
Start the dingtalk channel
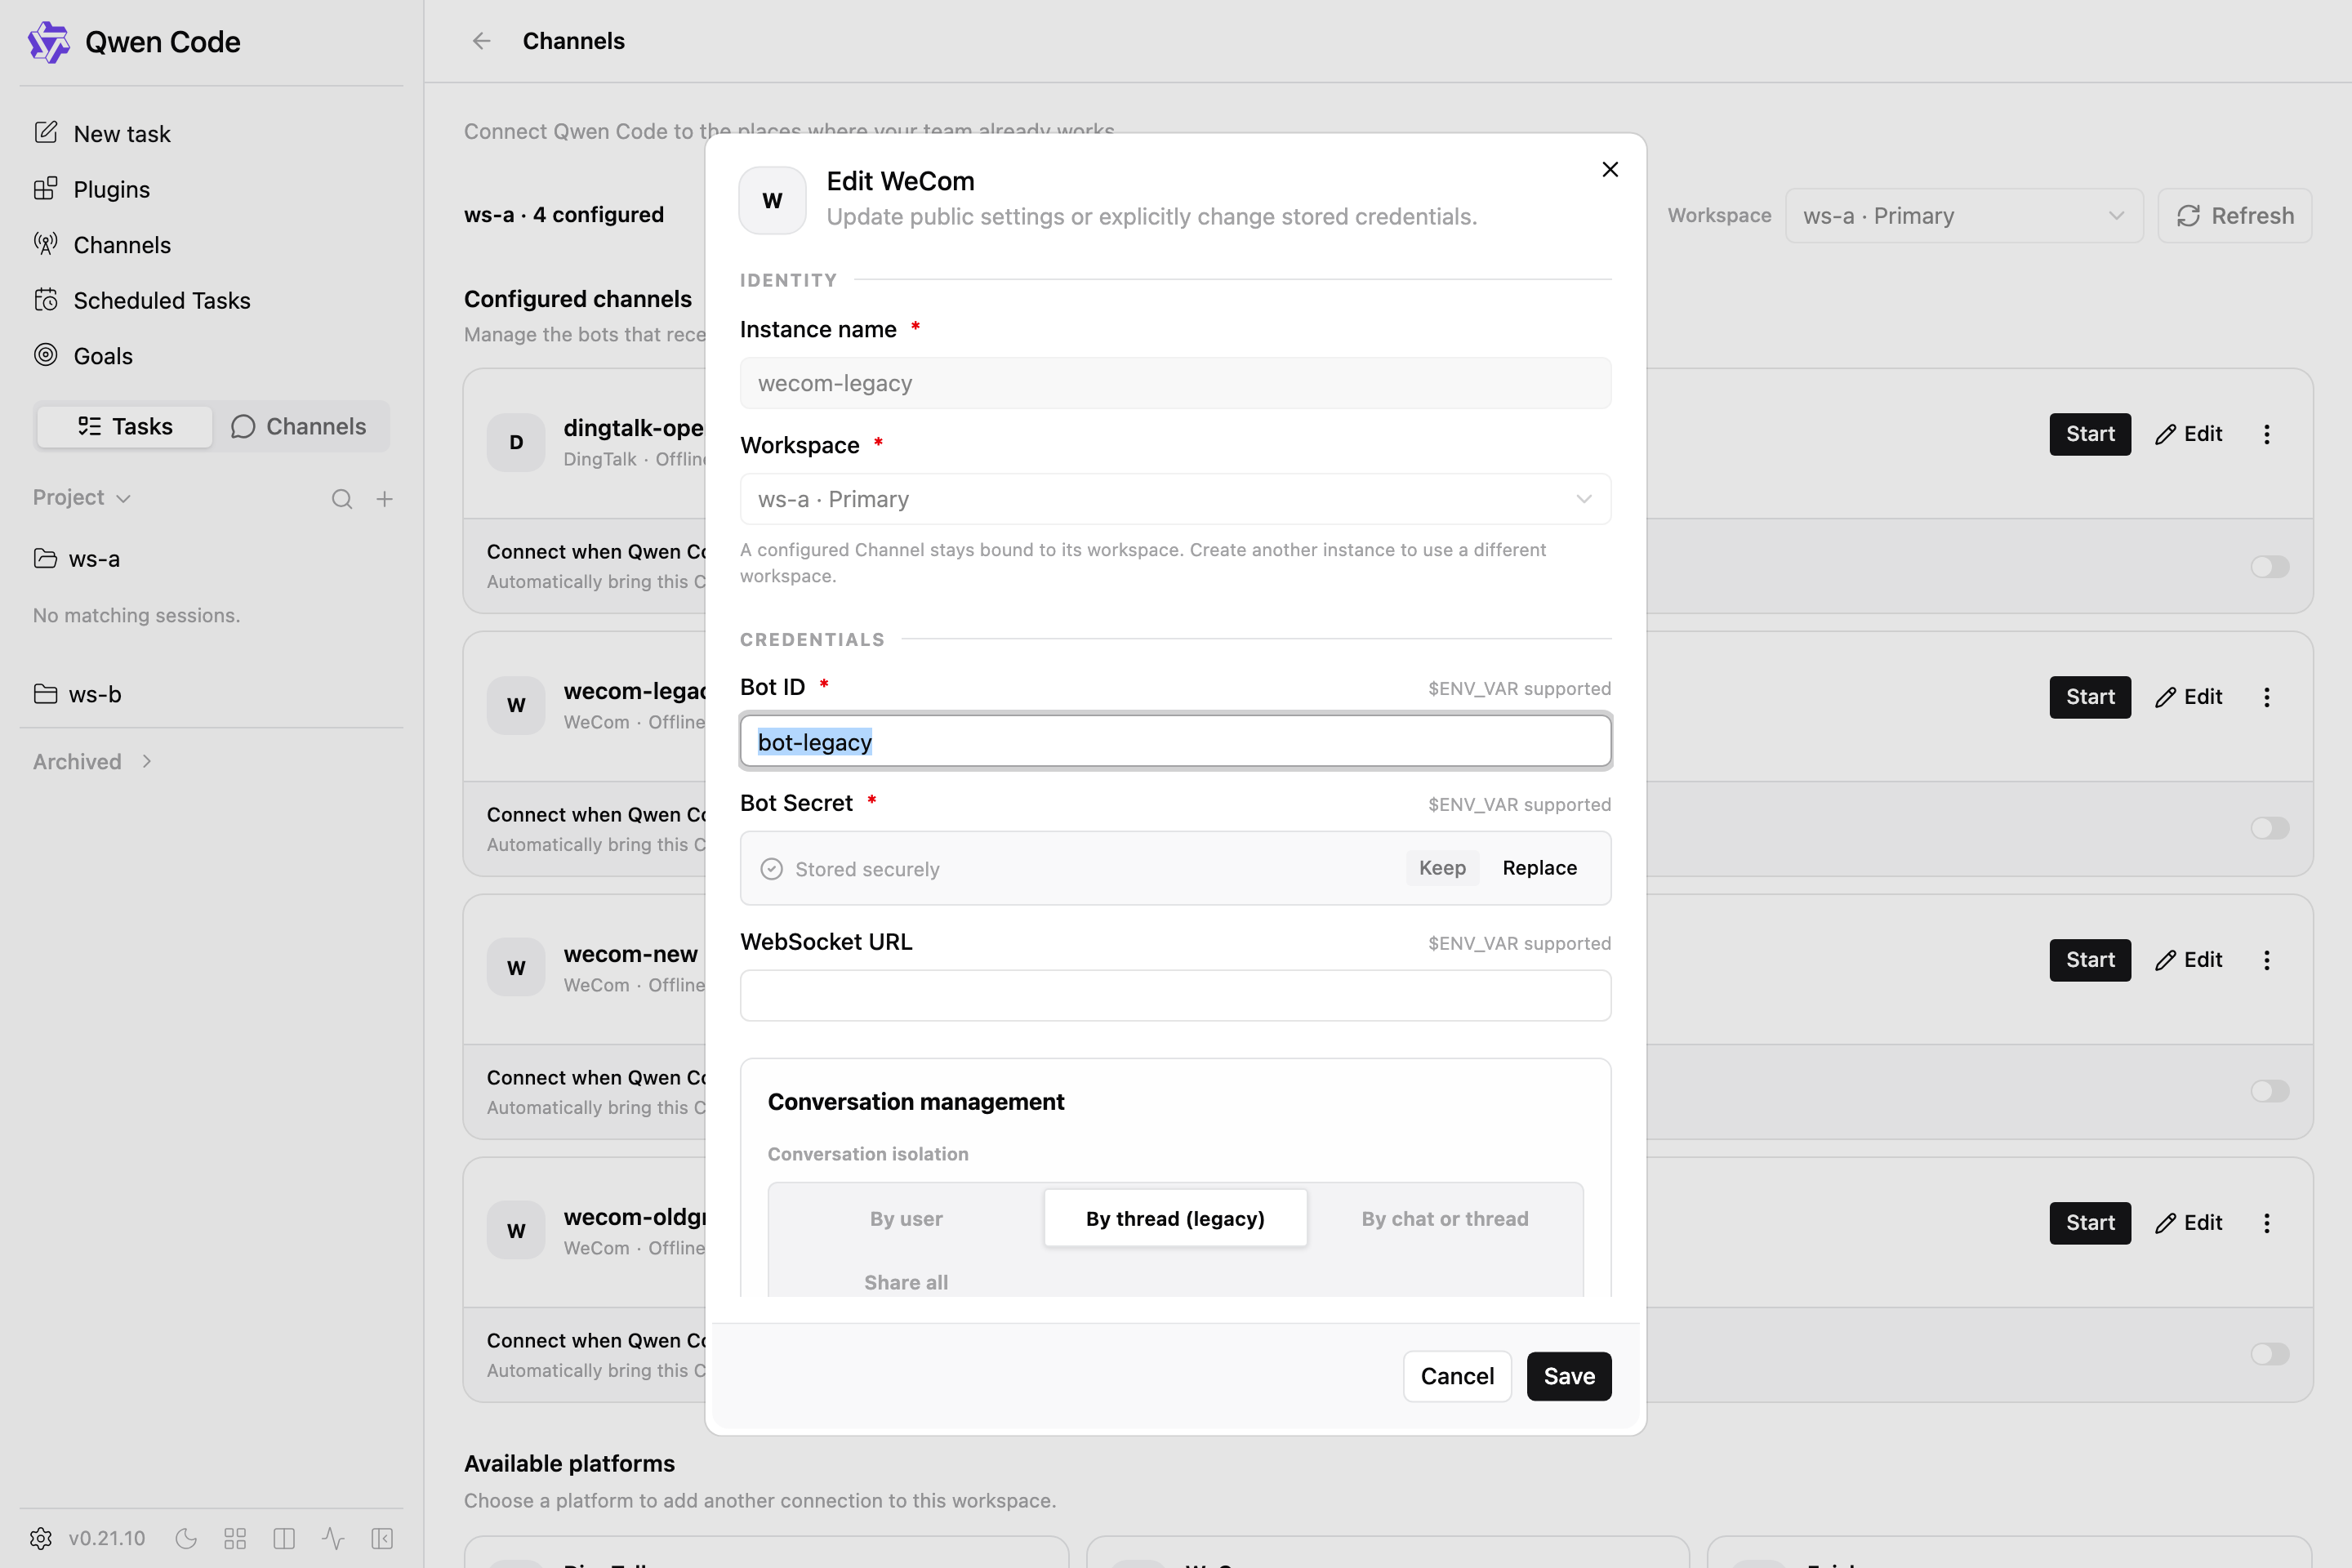coord(2090,434)
